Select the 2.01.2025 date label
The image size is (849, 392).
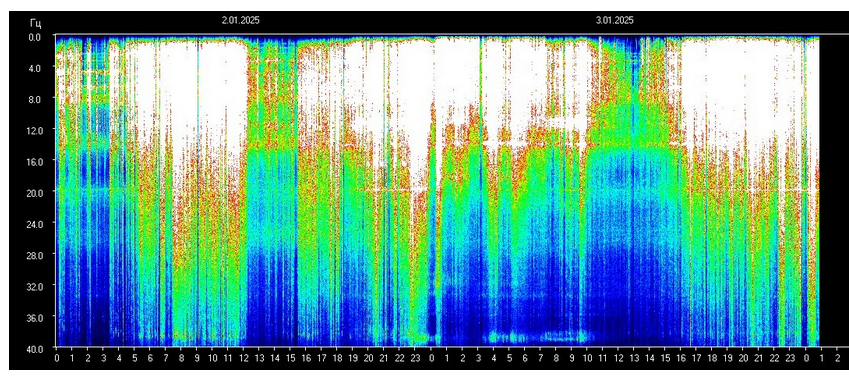point(240,21)
